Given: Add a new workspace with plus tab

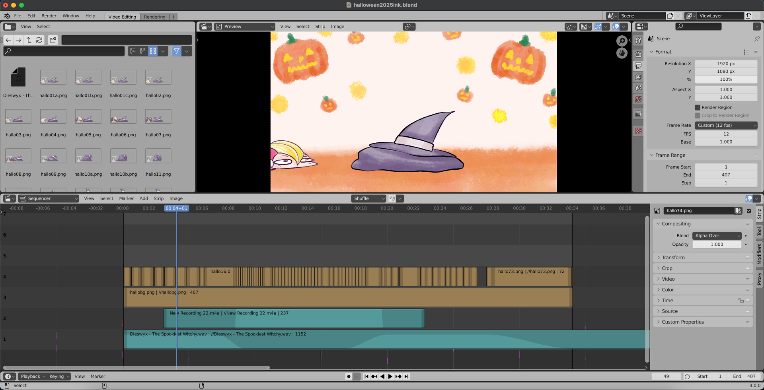Looking at the screenshot, I should (x=172, y=17).
